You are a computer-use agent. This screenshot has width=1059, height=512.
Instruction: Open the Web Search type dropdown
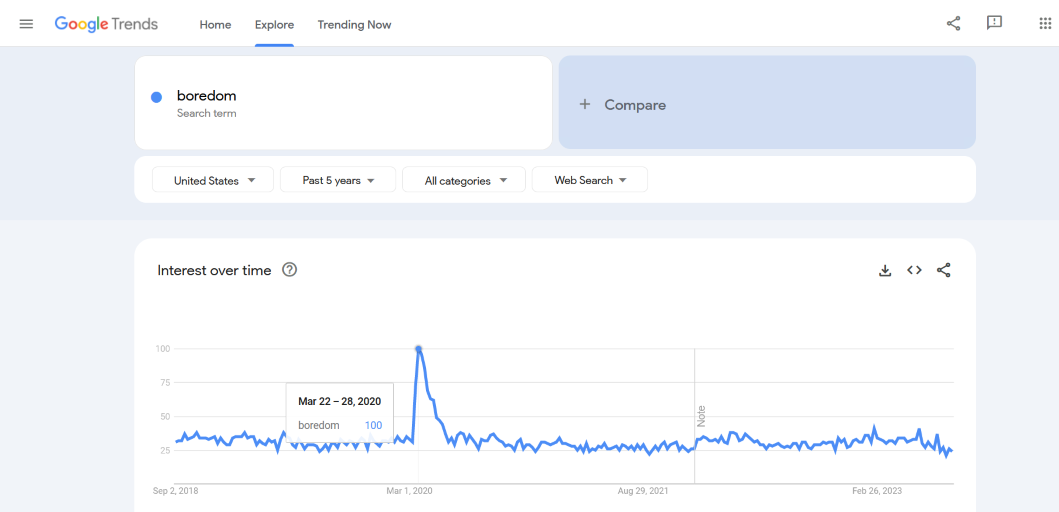tap(590, 180)
